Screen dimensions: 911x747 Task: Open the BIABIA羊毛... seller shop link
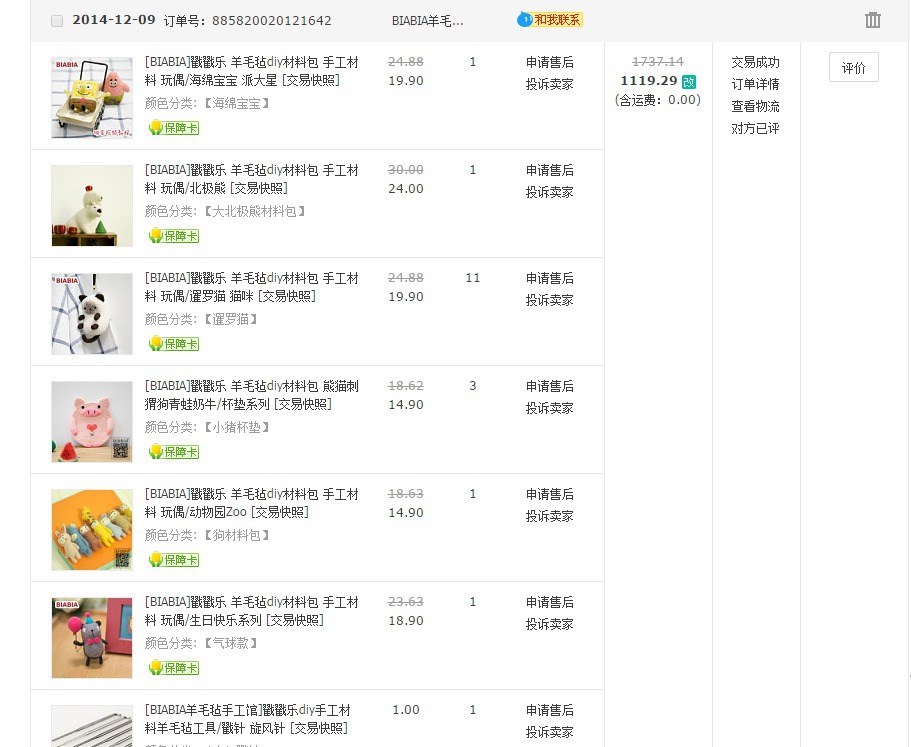428,21
